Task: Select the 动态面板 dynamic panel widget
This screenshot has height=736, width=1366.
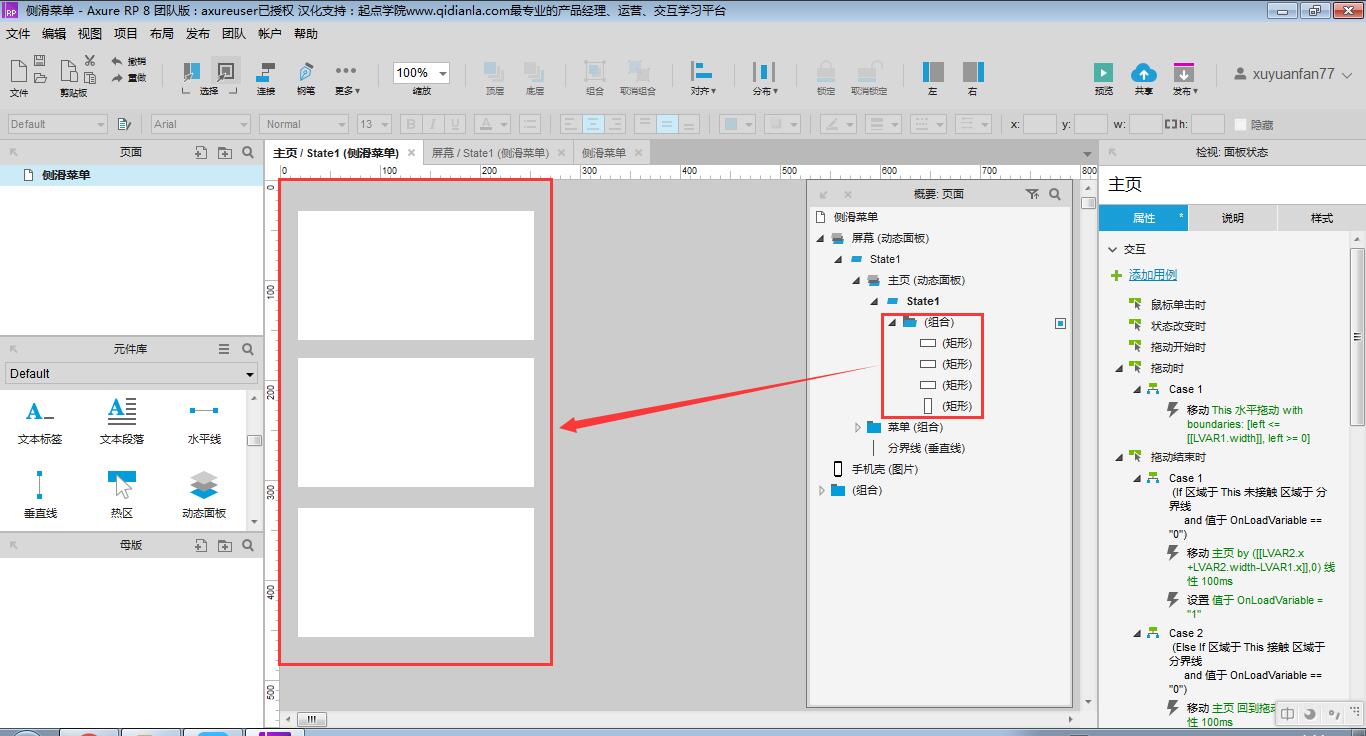Action: (204, 494)
